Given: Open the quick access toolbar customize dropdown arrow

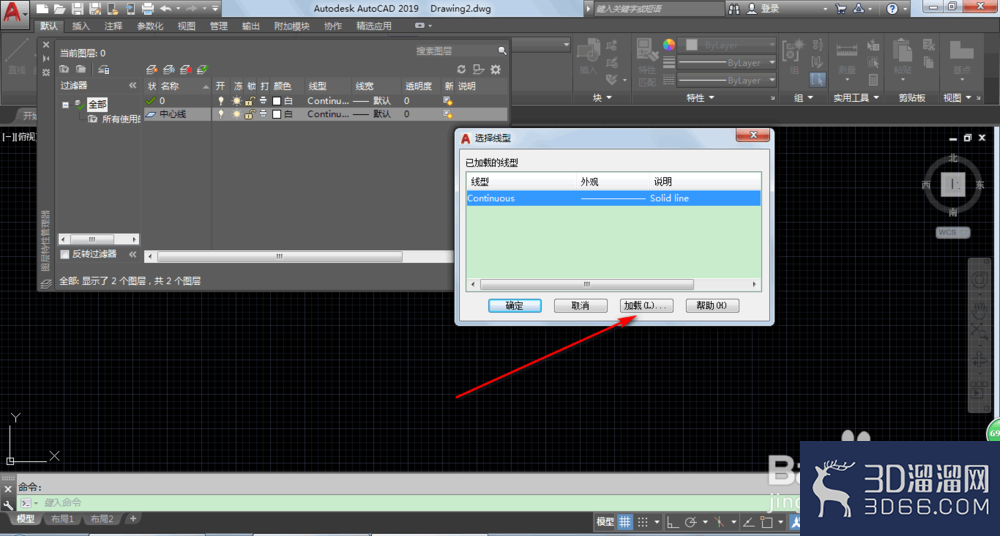Looking at the screenshot, I should tap(214, 9).
